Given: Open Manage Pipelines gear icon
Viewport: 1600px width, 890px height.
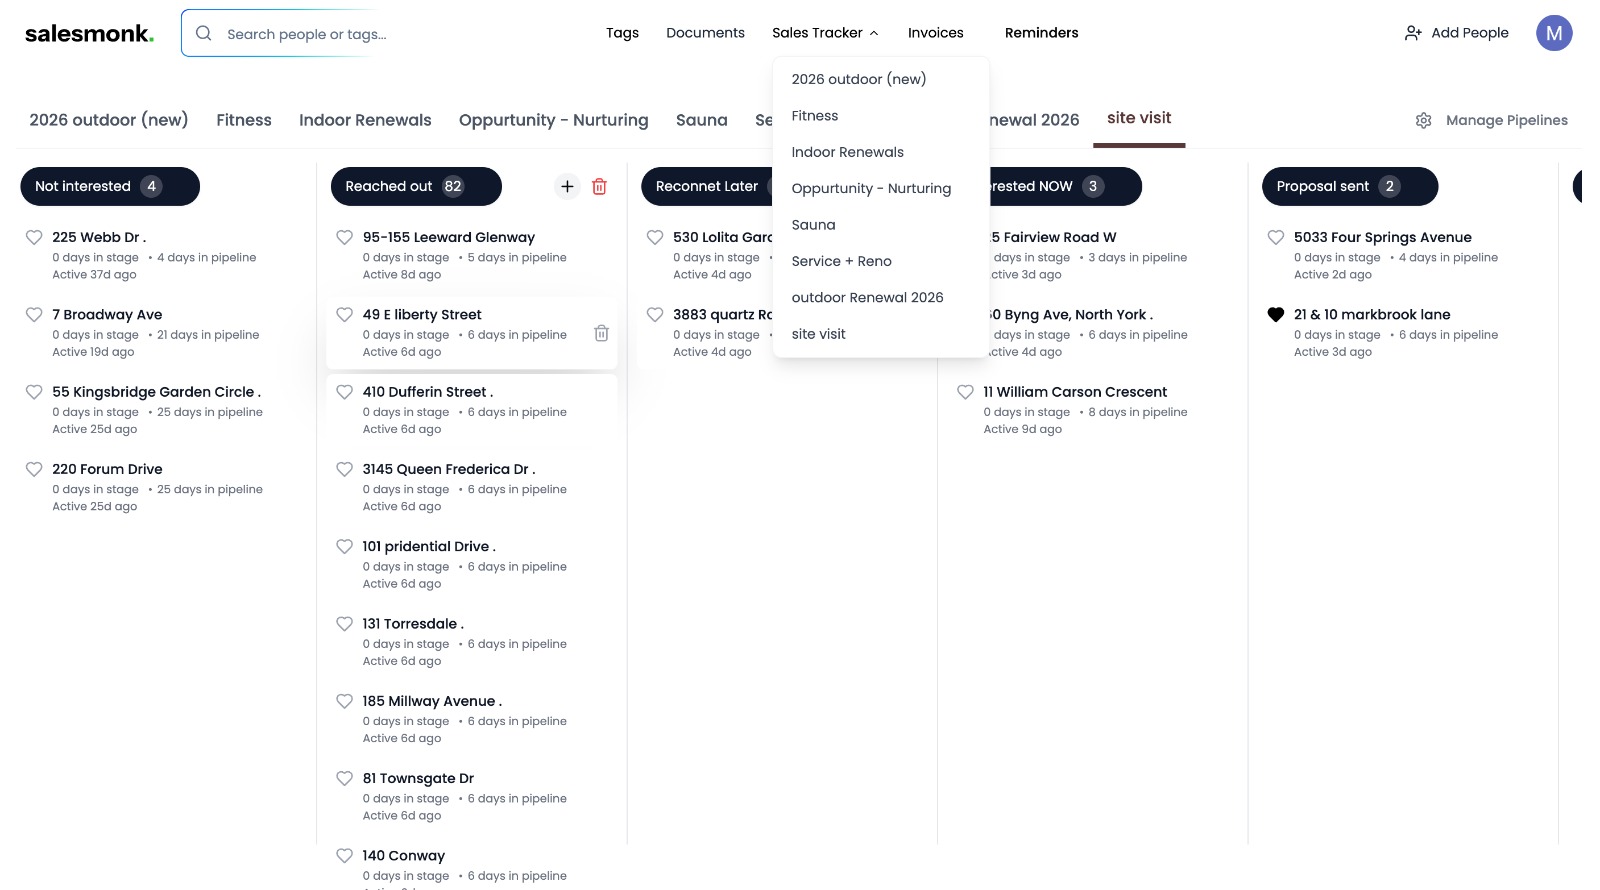Looking at the screenshot, I should point(1423,120).
